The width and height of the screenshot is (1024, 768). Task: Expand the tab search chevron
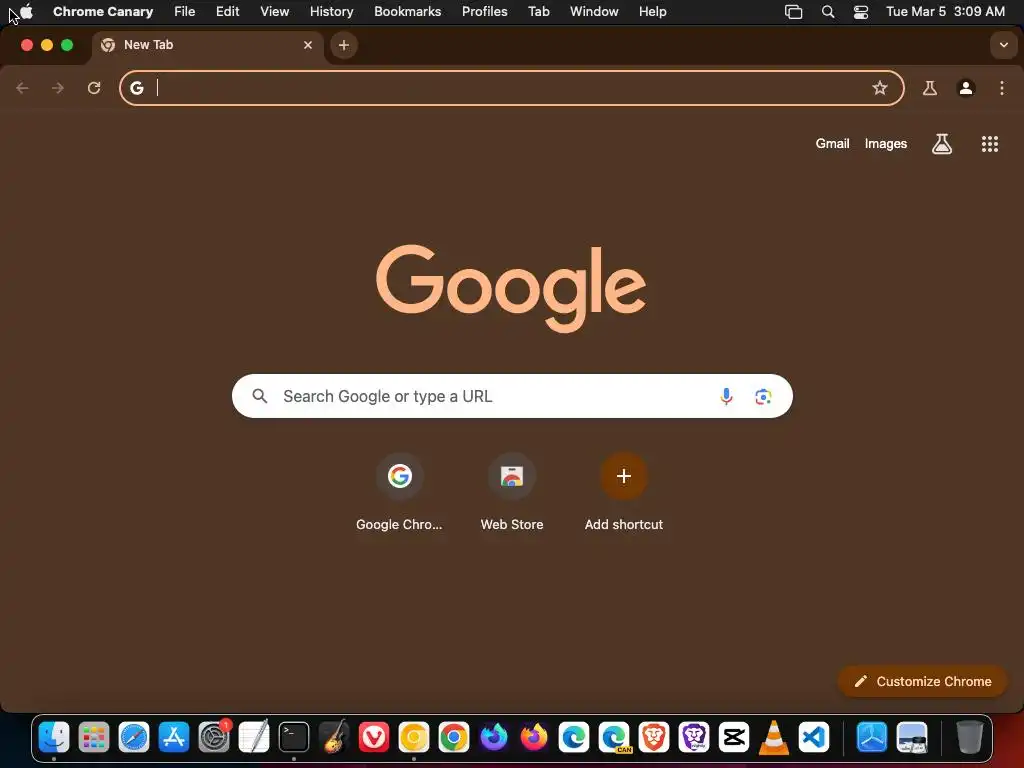coord(1003,45)
